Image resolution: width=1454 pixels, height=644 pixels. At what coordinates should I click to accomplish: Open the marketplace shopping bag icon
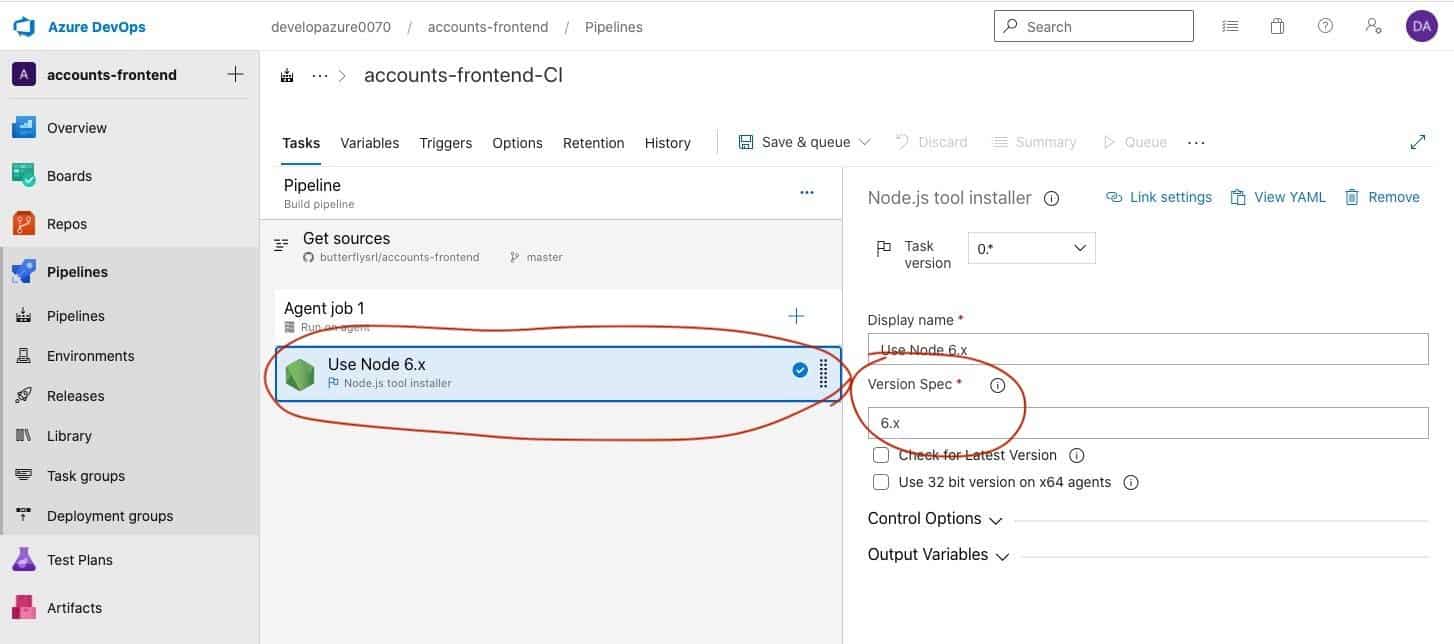(x=1277, y=27)
